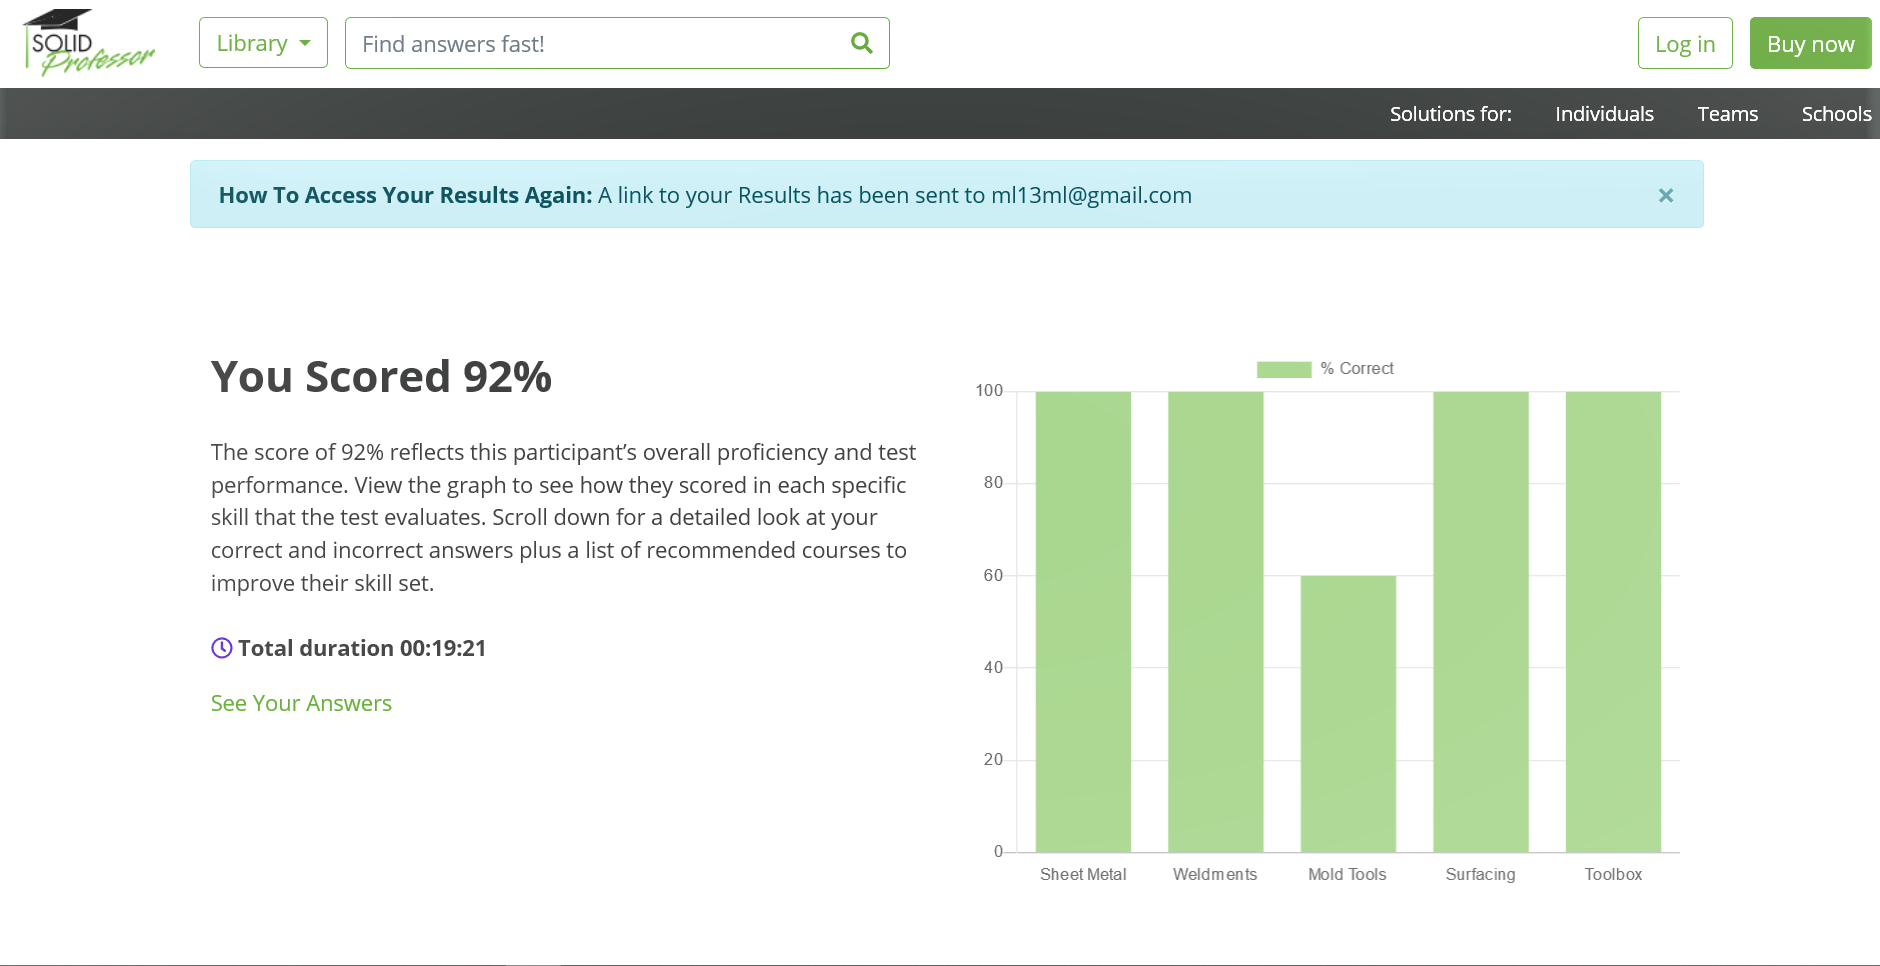Click the Find answers fast search field
Screen dimensions: 1880x966
click(x=600, y=43)
